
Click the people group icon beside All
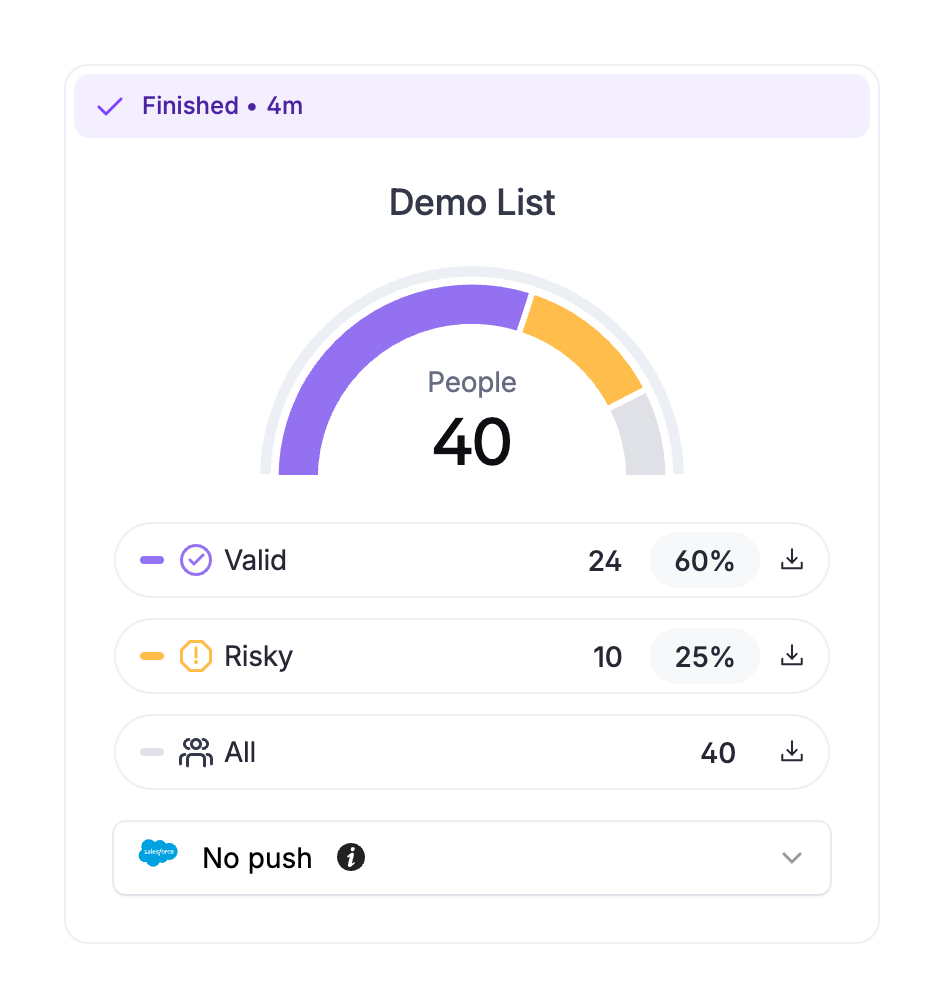click(x=196, y=752)
